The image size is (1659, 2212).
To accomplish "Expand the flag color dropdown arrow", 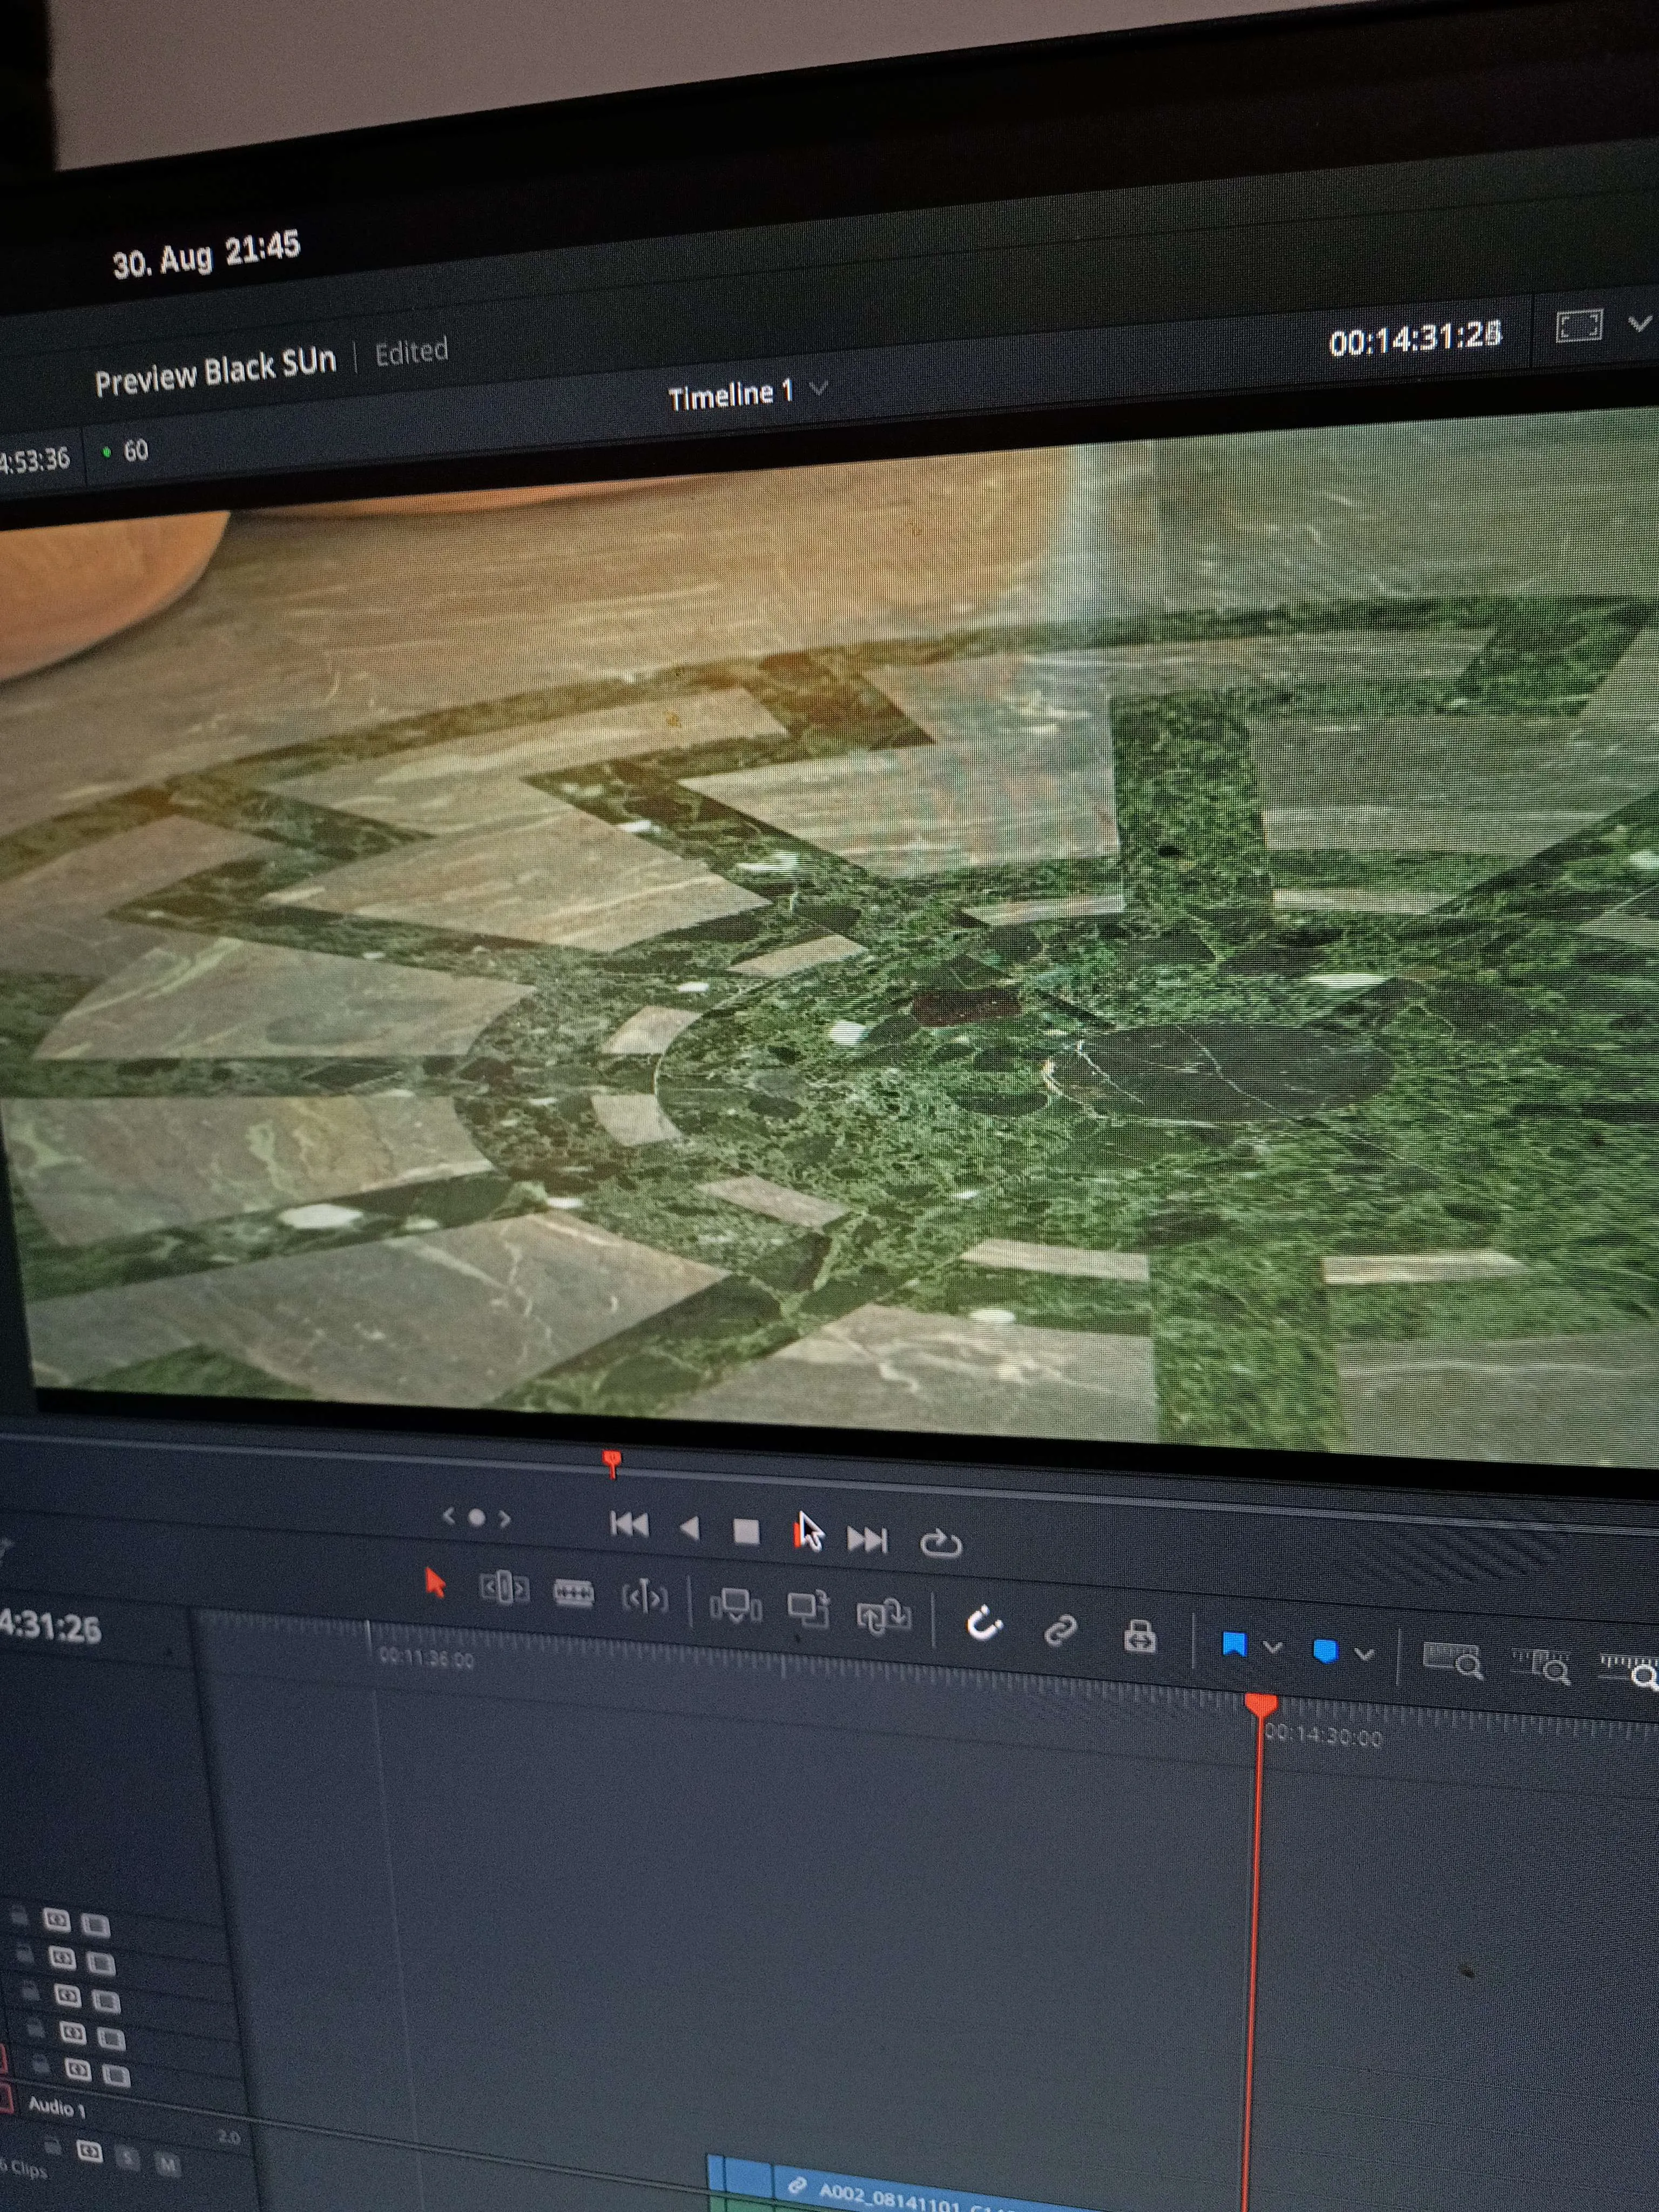I will coord(1273,1647).
